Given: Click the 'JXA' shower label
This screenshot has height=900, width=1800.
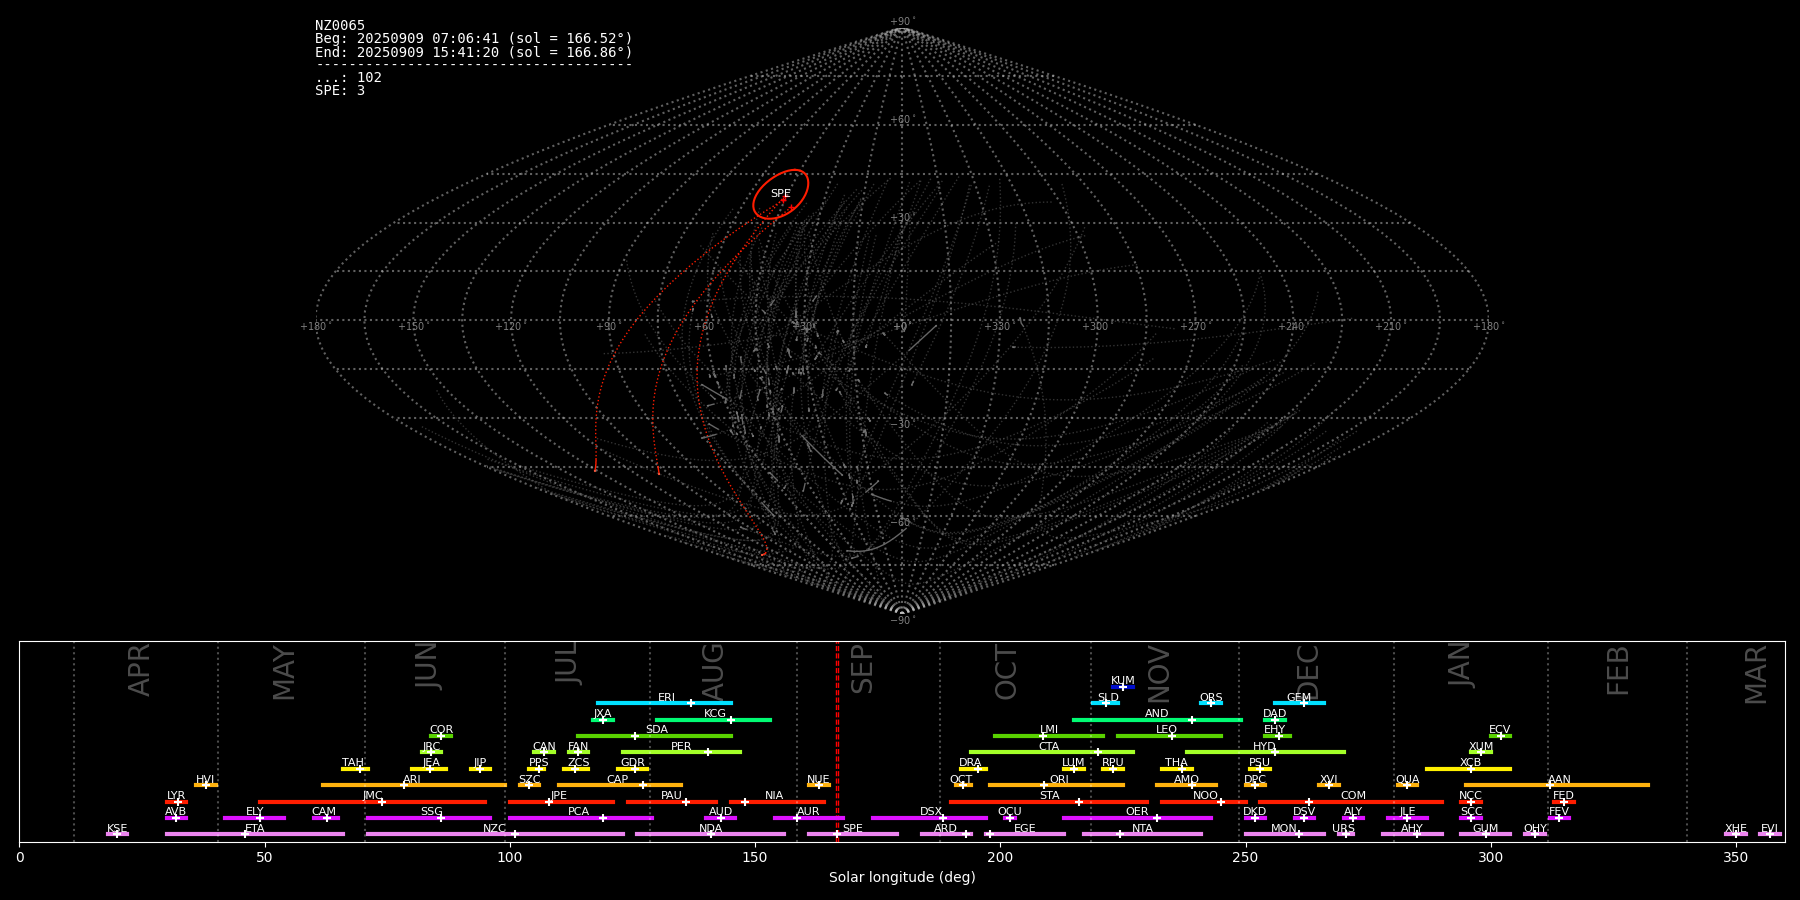Looking at the screenshot, I should [x=602, y=714].
